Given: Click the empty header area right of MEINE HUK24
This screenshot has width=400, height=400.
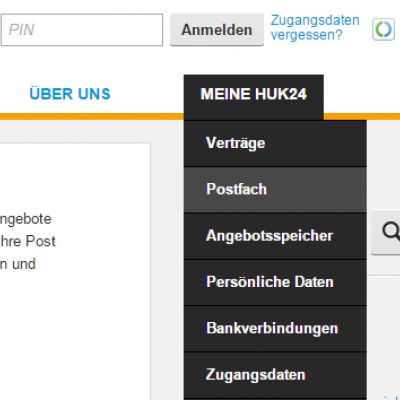Looking at the screenshot, I should pyautogui.click(x=362, y=94).
